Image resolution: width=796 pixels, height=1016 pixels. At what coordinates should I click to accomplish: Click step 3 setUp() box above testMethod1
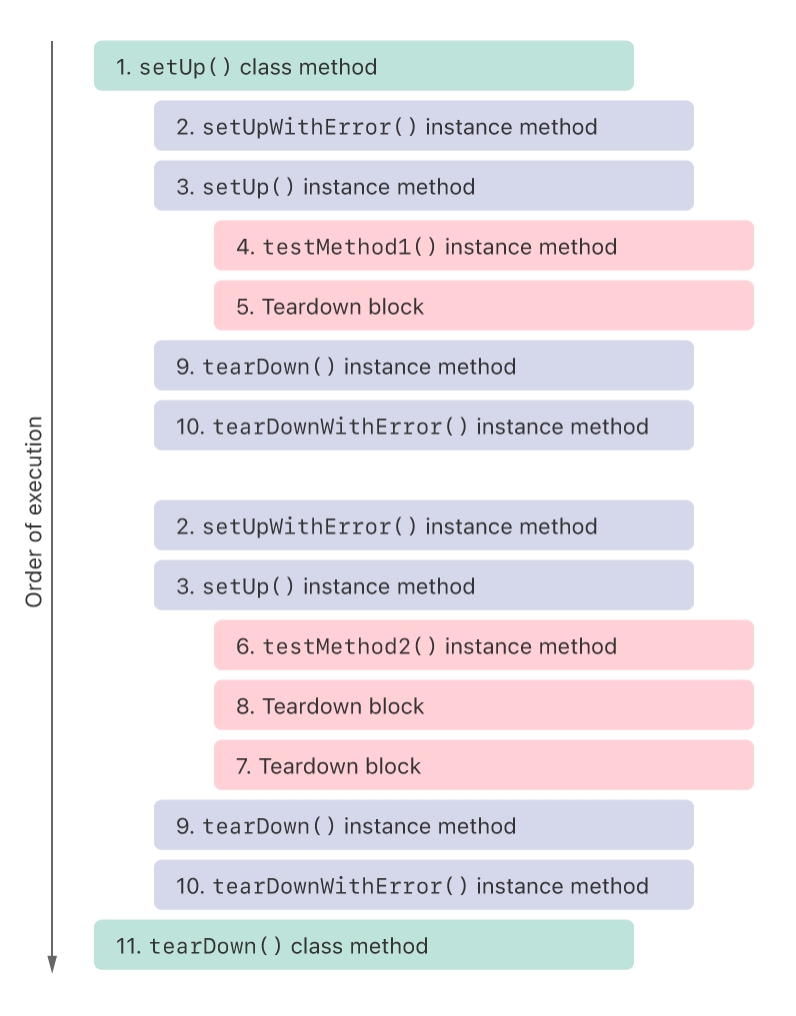424,186
